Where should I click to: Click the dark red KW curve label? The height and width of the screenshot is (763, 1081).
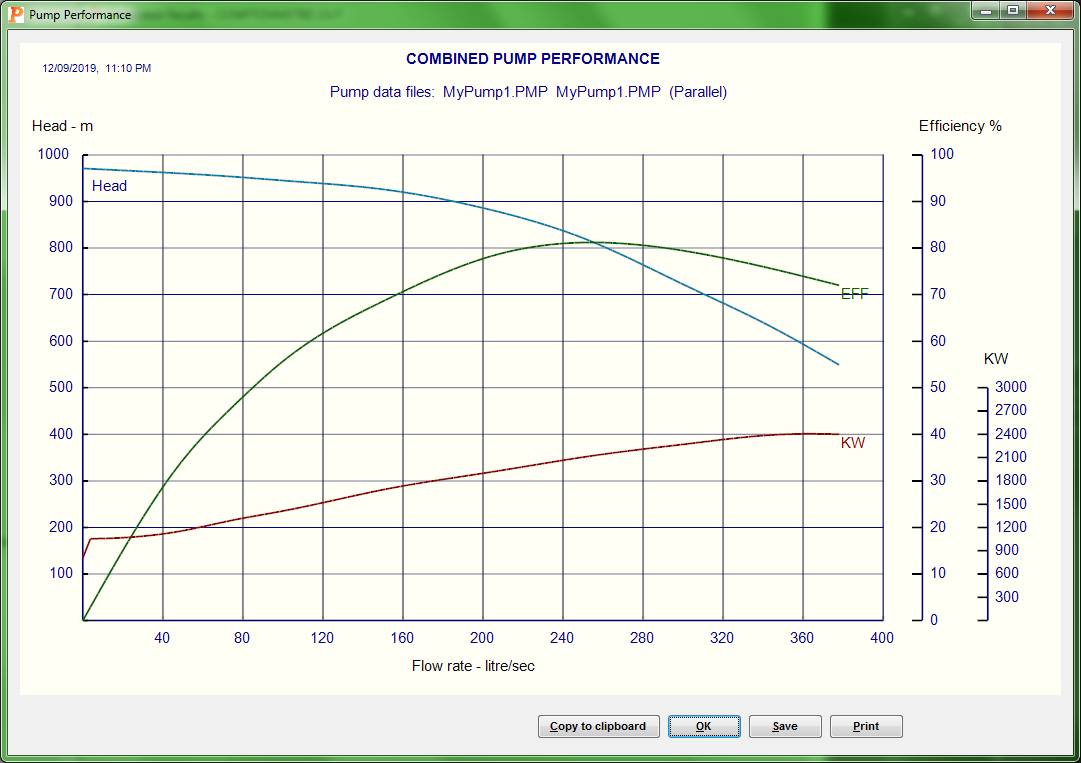click(x=851, y=443)
